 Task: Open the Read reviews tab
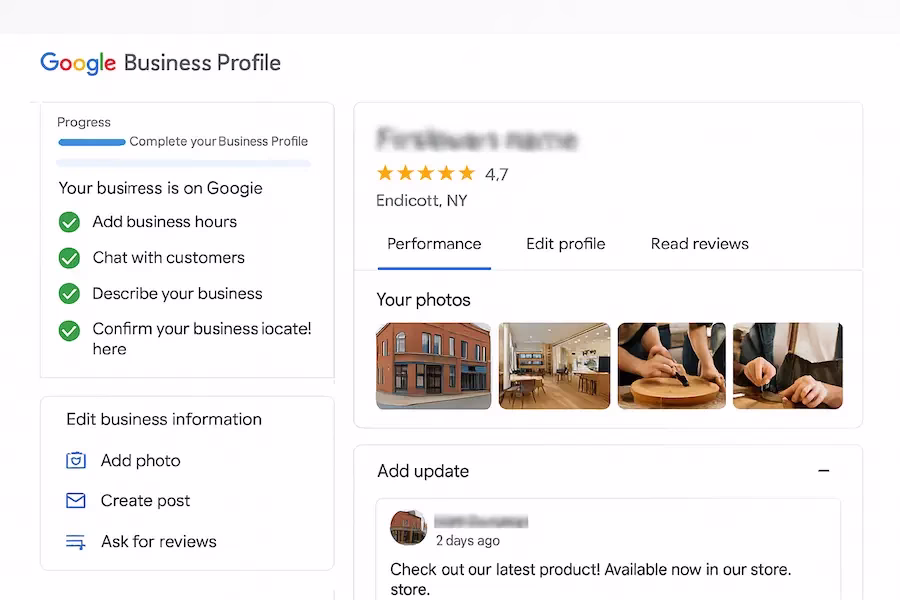click(699, 243)
